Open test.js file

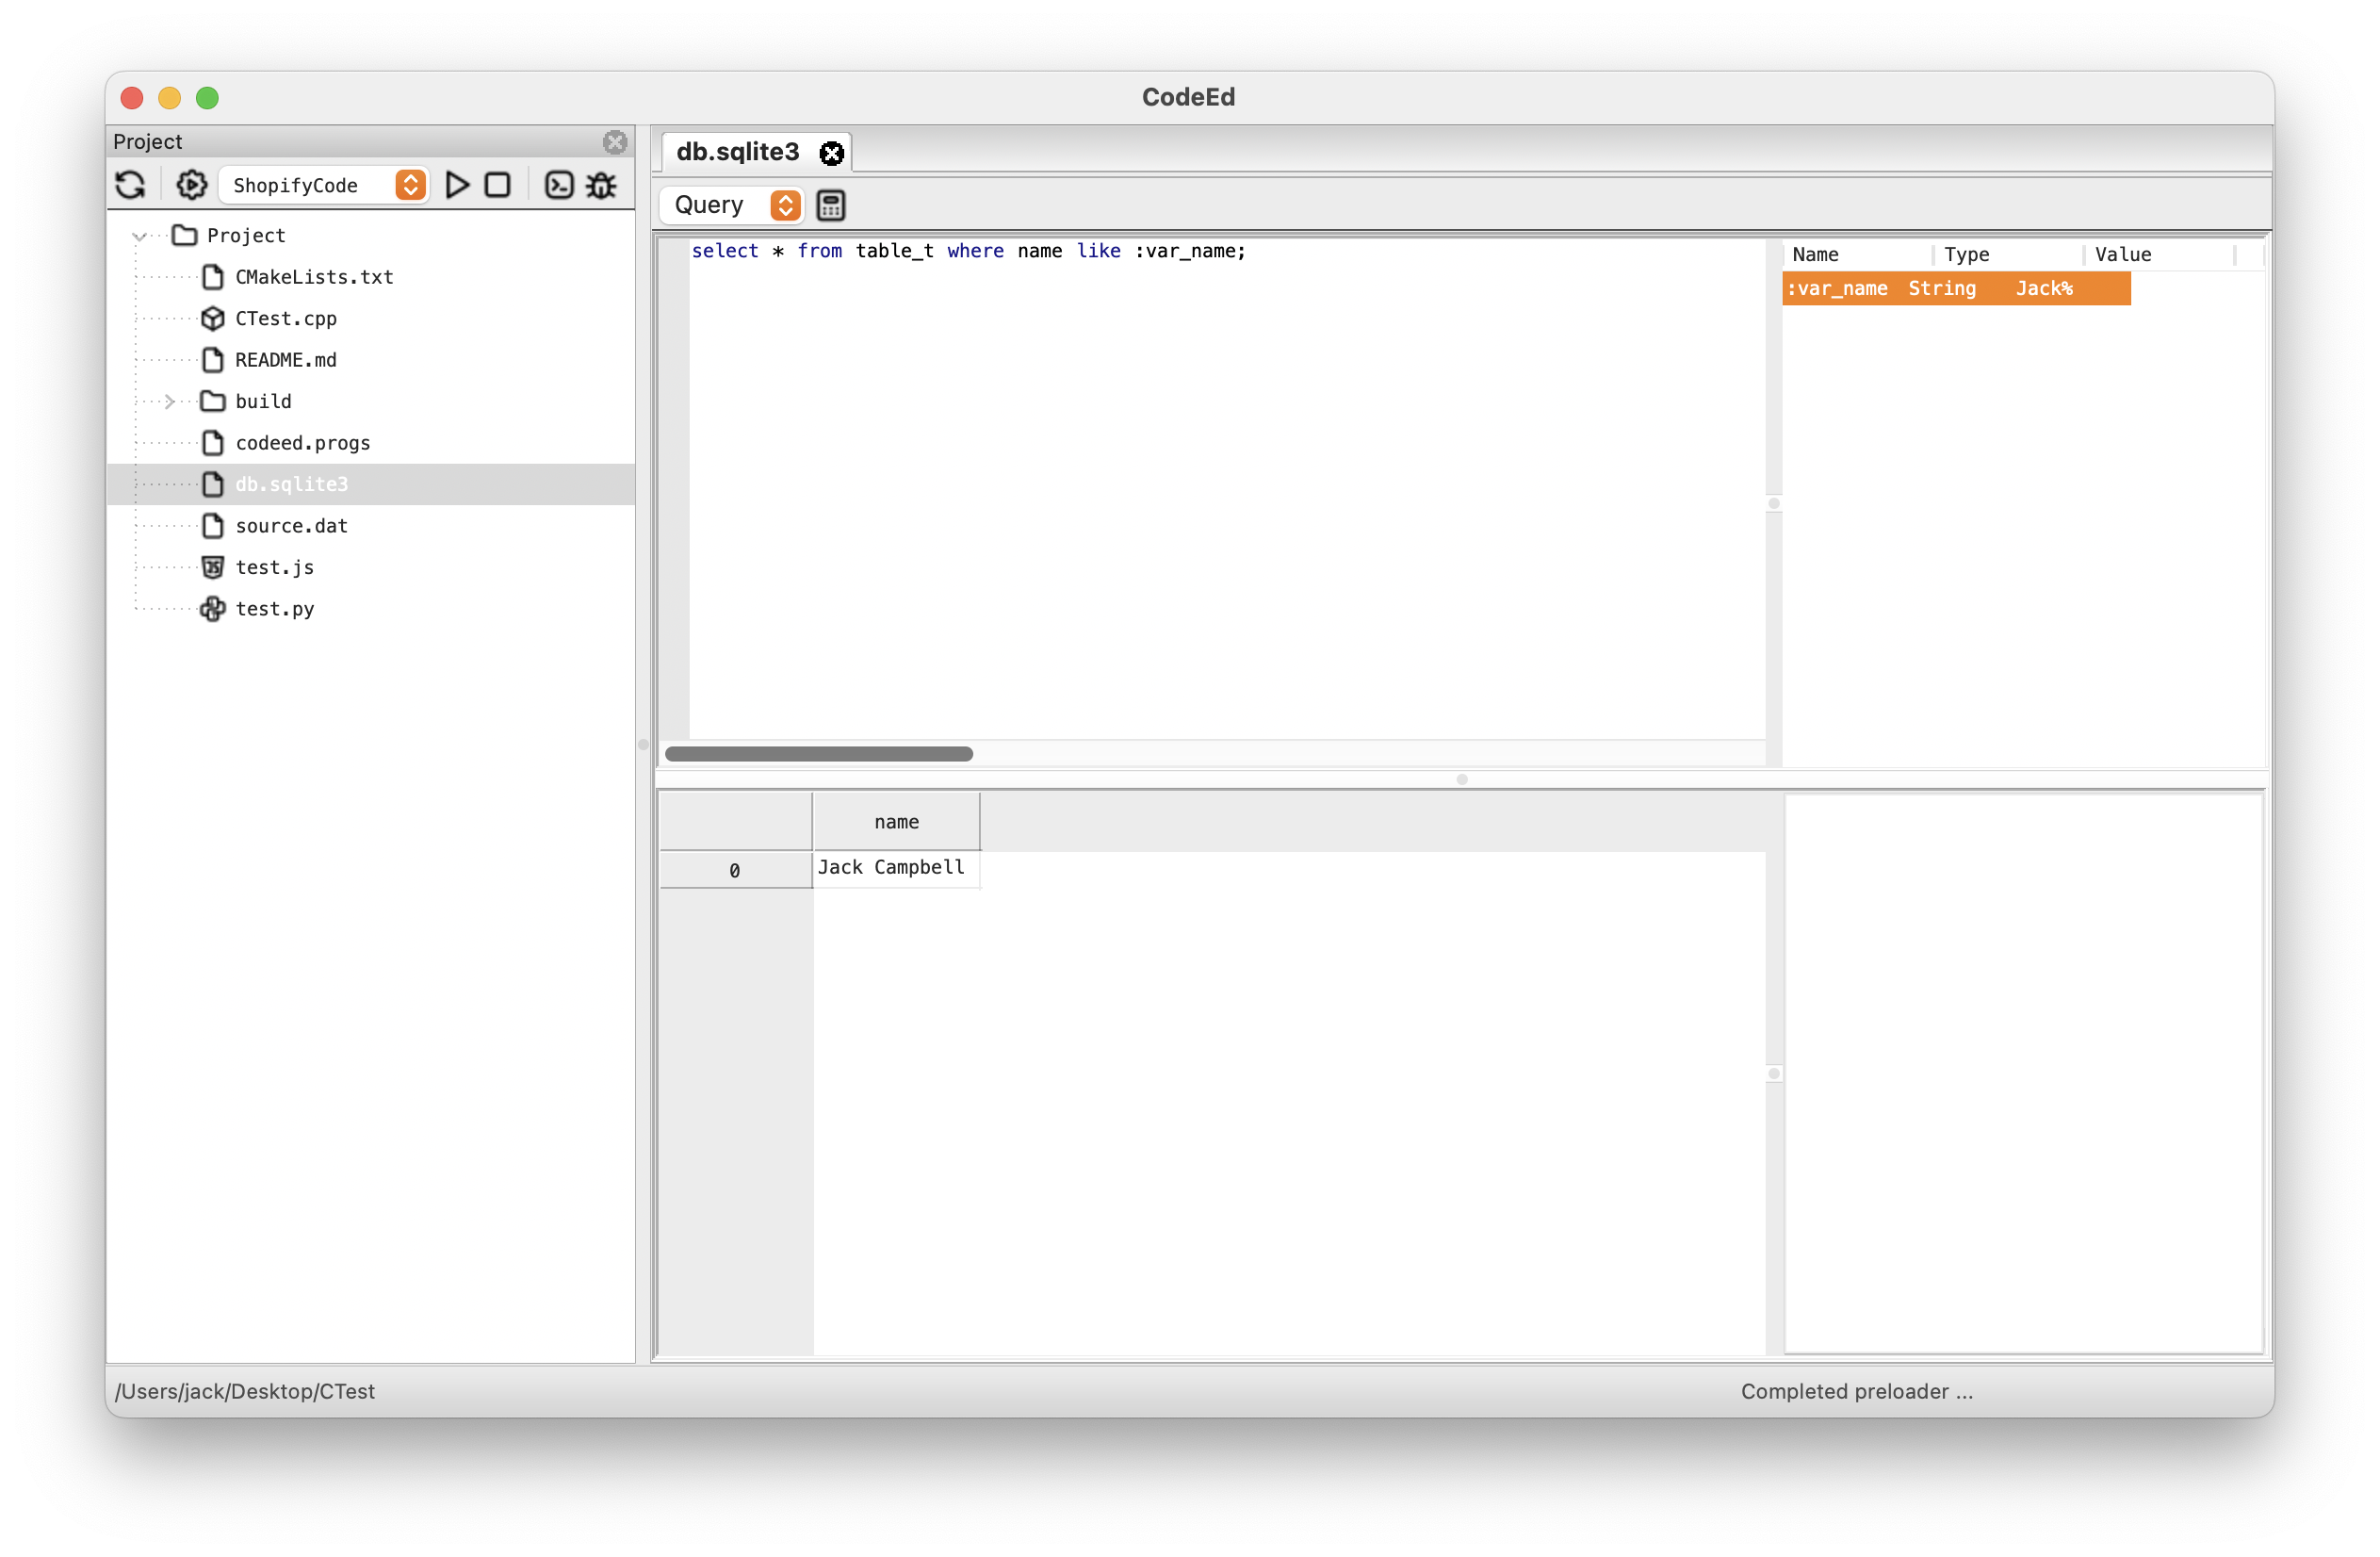275,568
